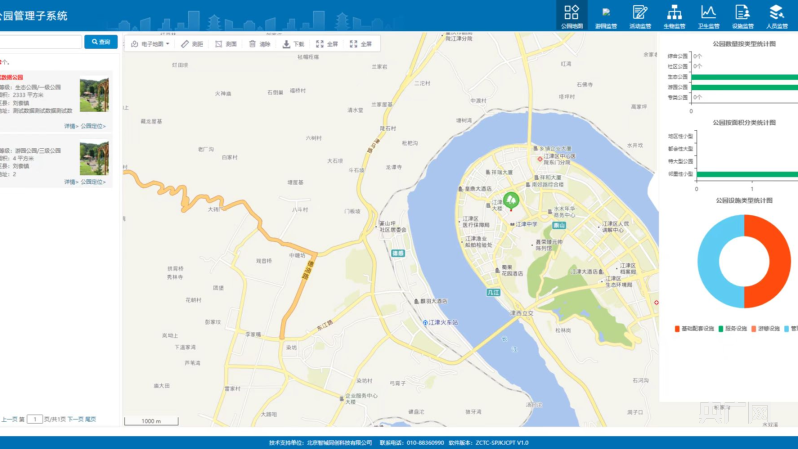Click the orange-red half of donut chart
The image size is (798, 449).
[778, 261]
